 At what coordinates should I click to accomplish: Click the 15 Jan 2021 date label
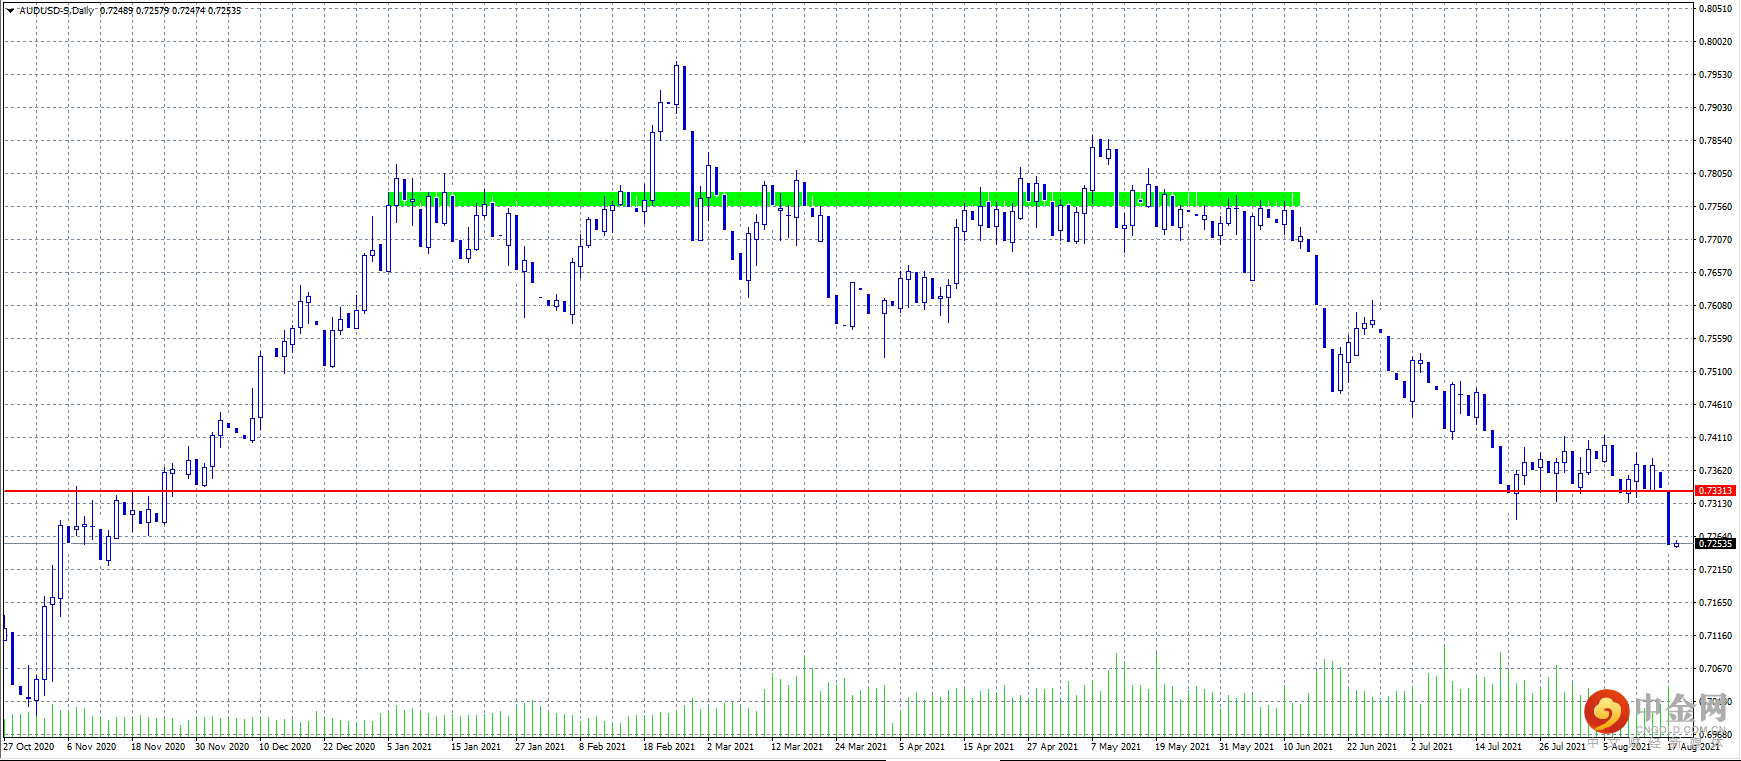[x=476, y=746]
